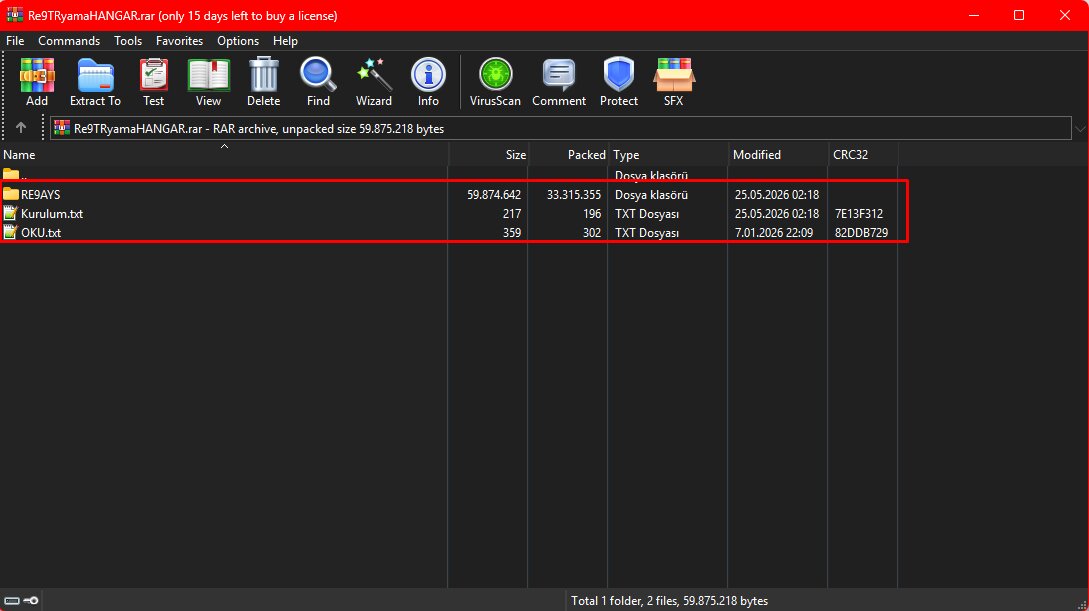This screenshot has width=1089, height=611.
Task: Click Kurulum.txt packed value 196
Action: tap(592, 214)
